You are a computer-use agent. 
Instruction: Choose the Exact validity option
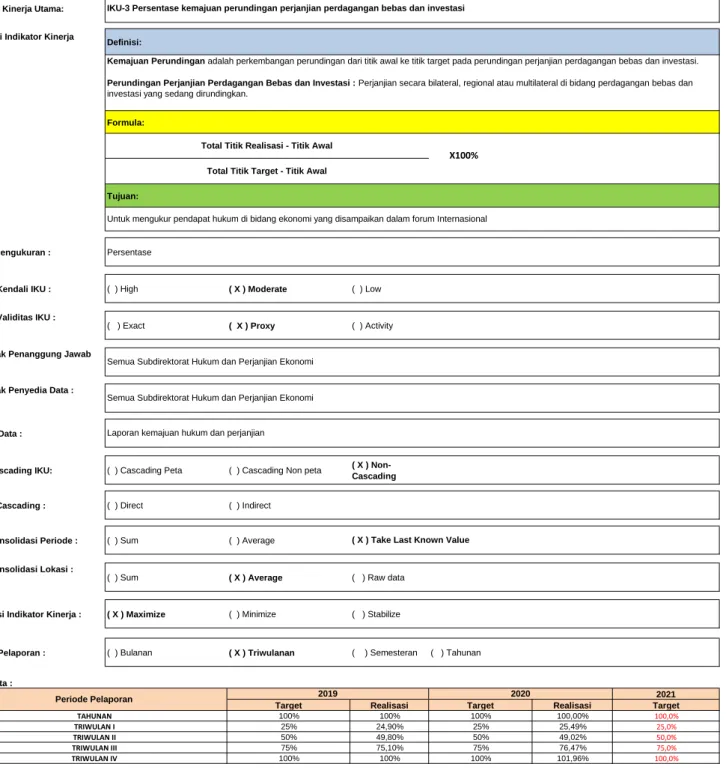(x=126, y=325)
